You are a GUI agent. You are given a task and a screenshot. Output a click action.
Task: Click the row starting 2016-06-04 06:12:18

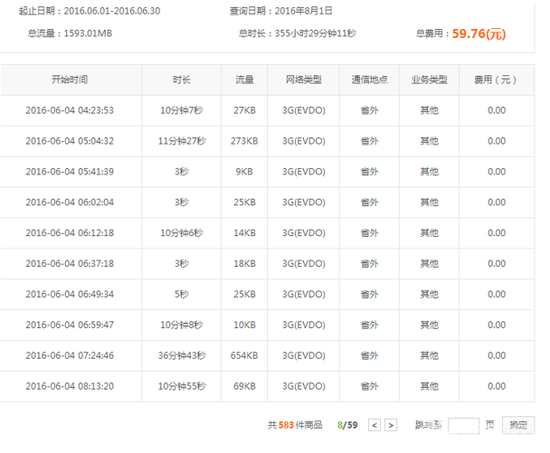click(x=267, y=233)
